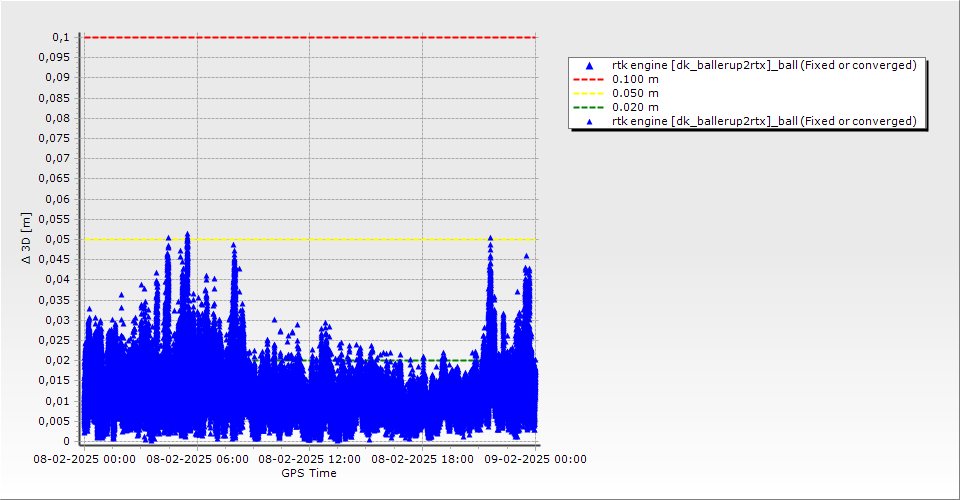960x500 pixels.
Task: Click the yellow dashed legend line sample
Action: (588, 94)
